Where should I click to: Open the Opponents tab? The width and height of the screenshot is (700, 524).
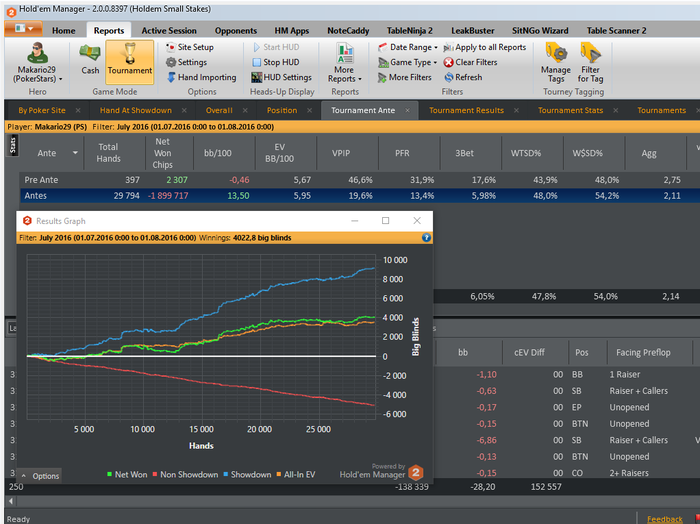(x=236, y=30)
